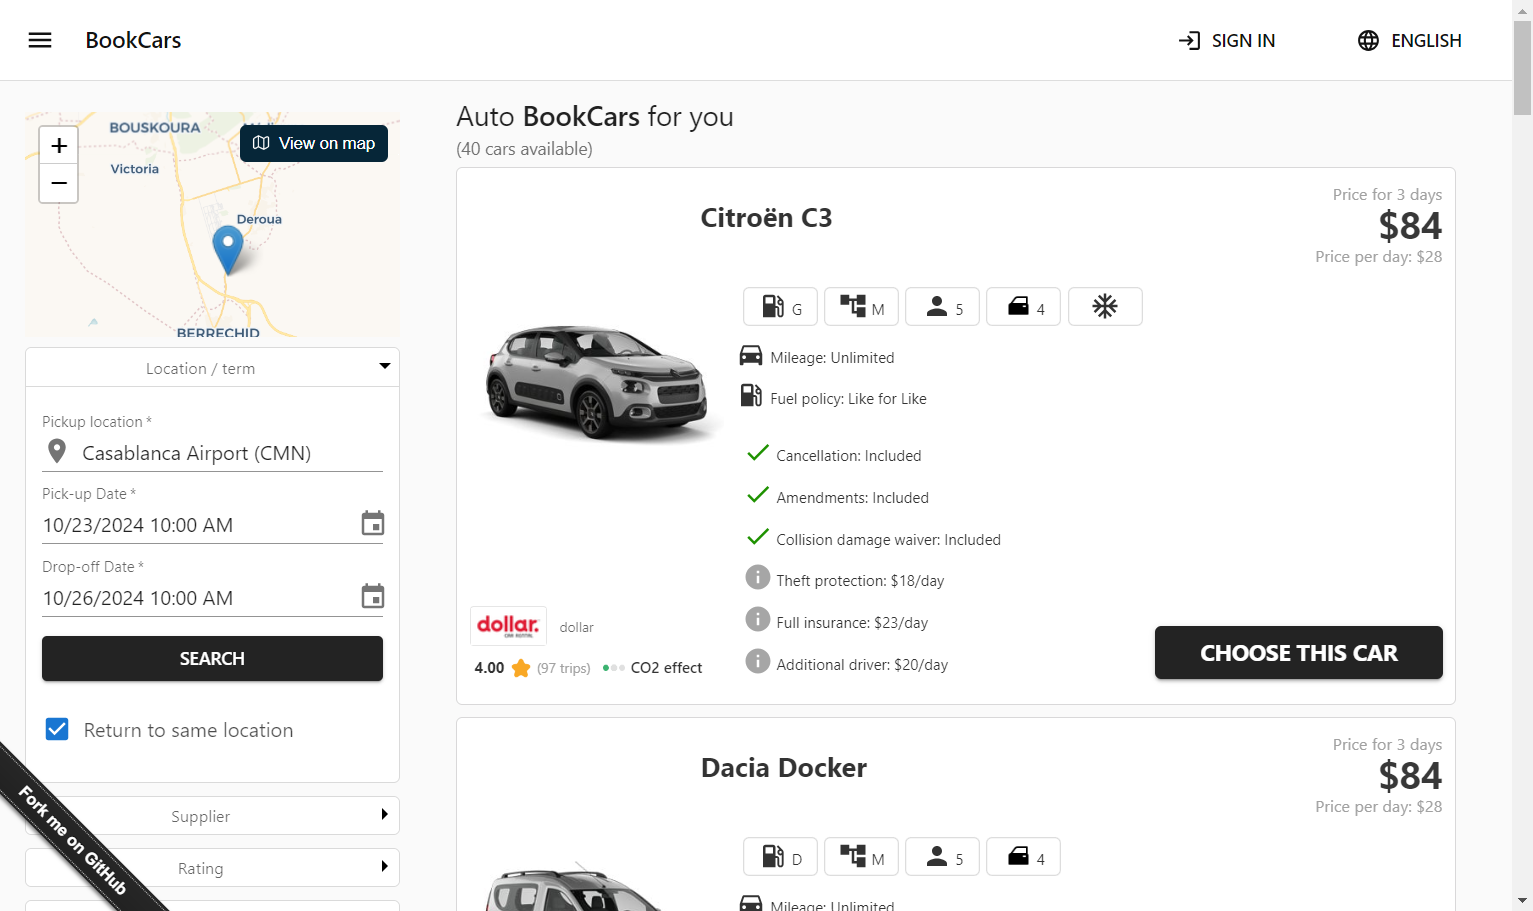Click the blue map location pin
The image size is (1533, 911).
click(x=228, y=249)
